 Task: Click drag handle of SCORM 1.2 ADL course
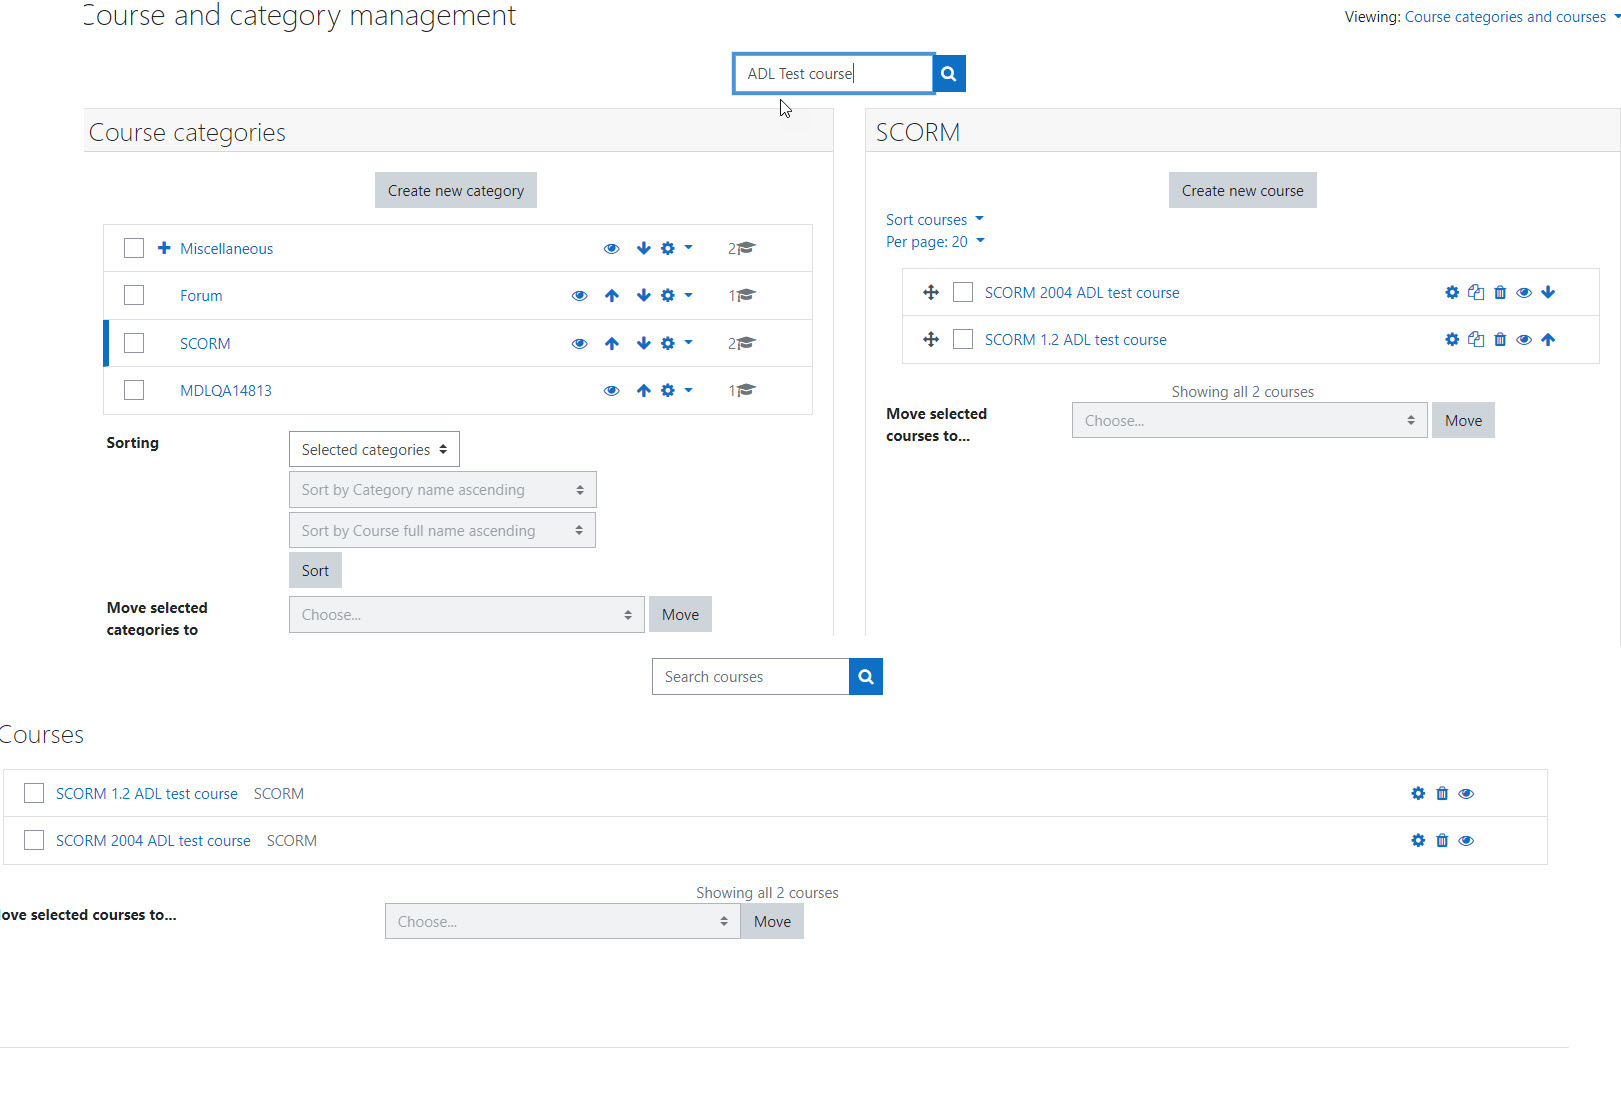click(931, 339)
